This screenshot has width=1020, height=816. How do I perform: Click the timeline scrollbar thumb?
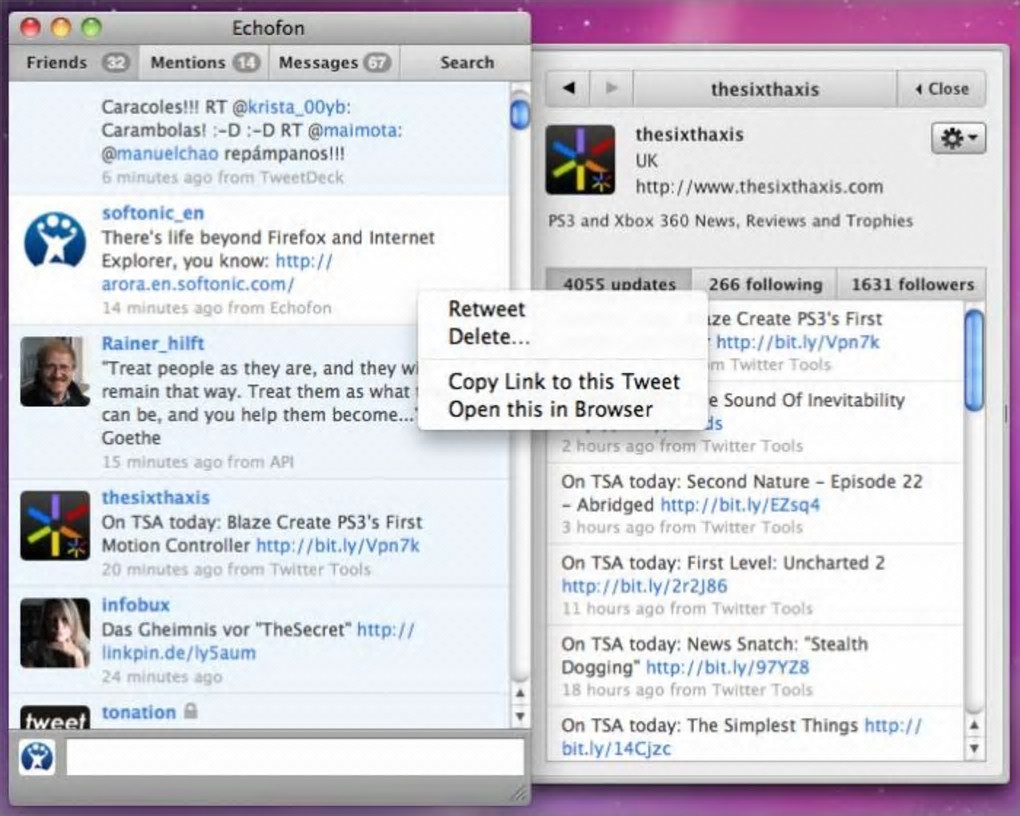point(520,114)
